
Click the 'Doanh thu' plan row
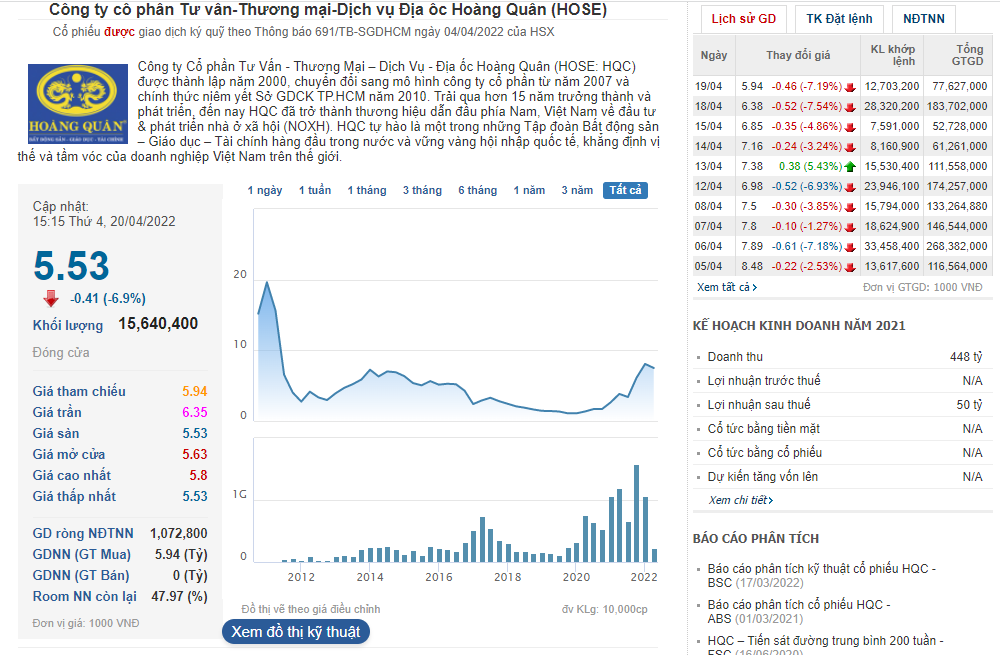[842, 357]
